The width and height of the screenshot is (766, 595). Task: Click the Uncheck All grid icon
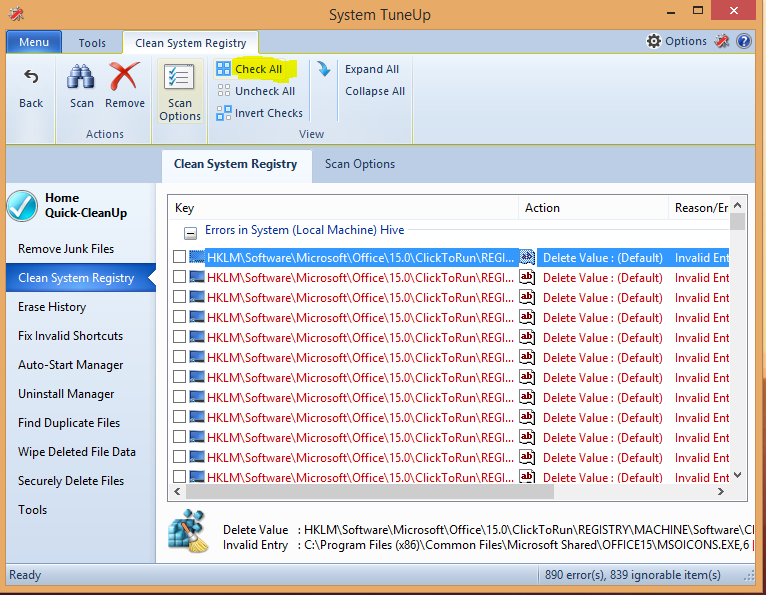click(224, 90)
